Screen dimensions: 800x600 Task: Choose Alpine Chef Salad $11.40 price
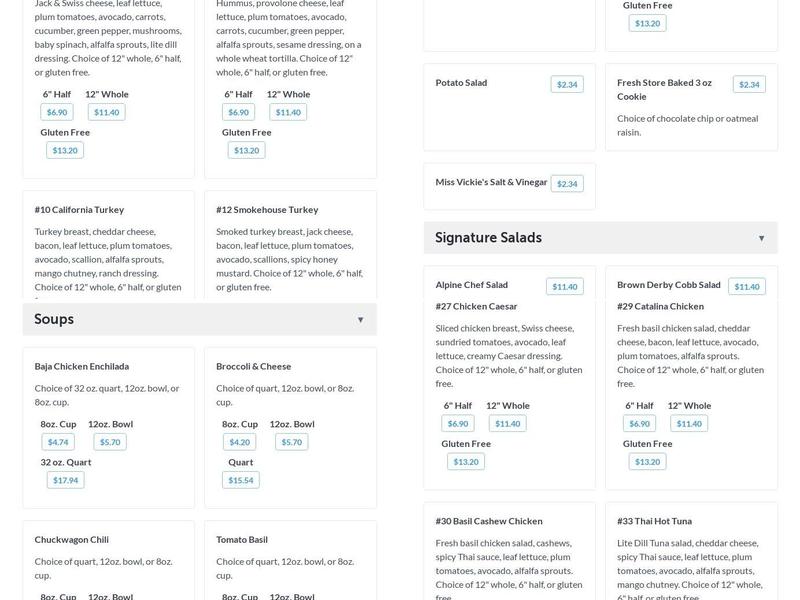point(565,287)
